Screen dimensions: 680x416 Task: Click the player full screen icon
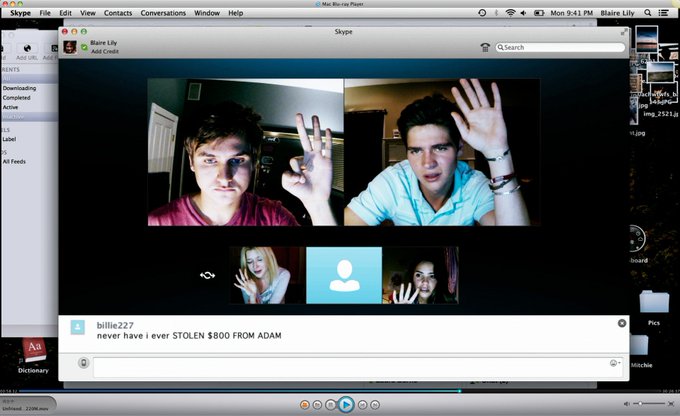coord(671,404)
